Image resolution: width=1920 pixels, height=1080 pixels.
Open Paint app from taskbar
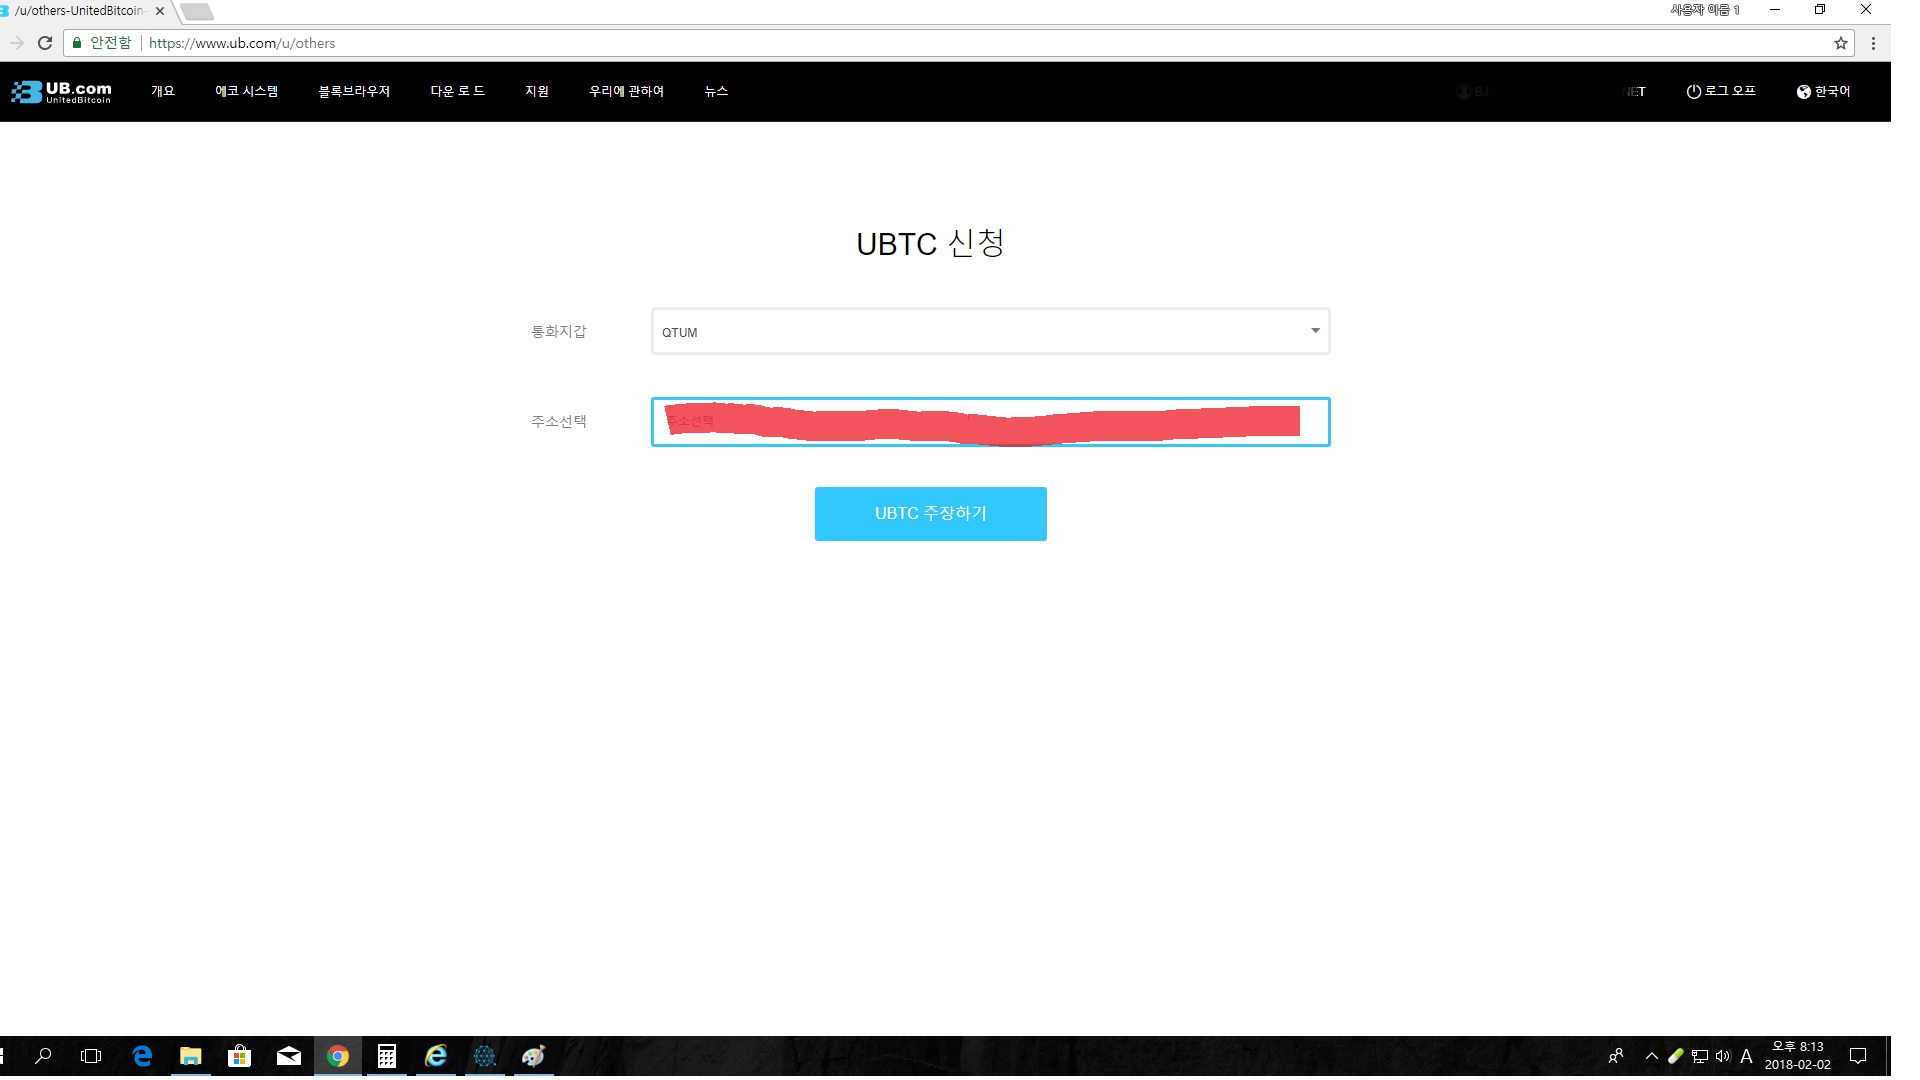(x=534, y=1056)
